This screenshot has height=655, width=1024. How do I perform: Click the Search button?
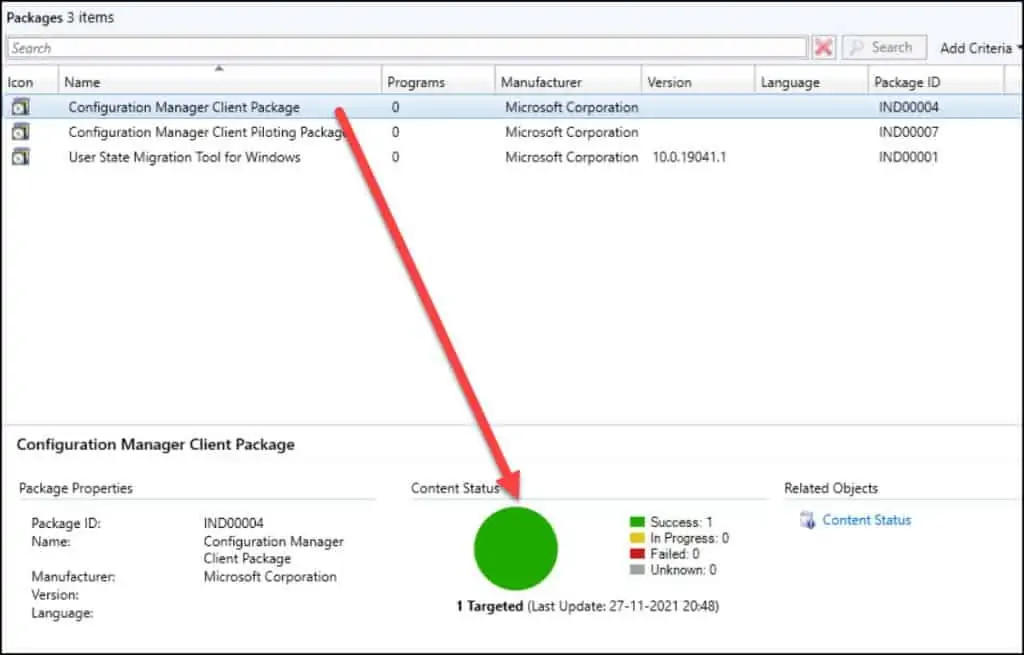[884, 48]
